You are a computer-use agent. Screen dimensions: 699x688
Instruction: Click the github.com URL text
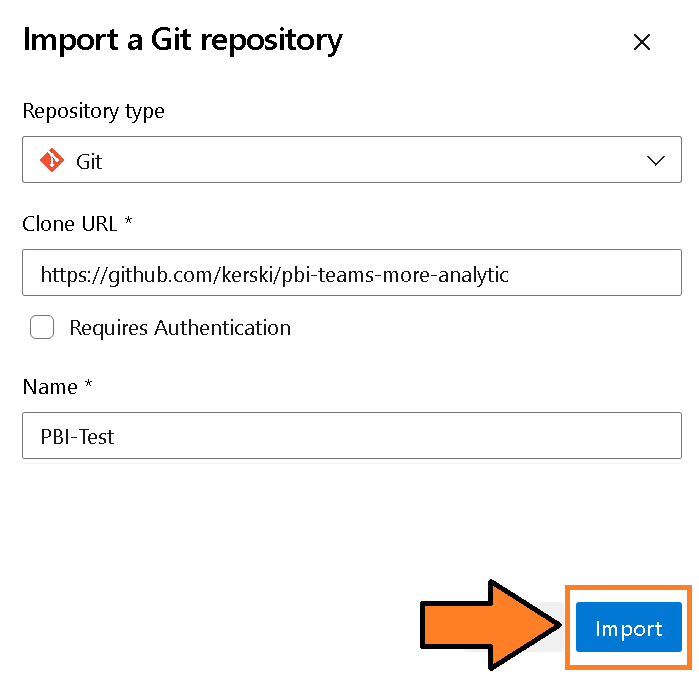coord(274,273)
